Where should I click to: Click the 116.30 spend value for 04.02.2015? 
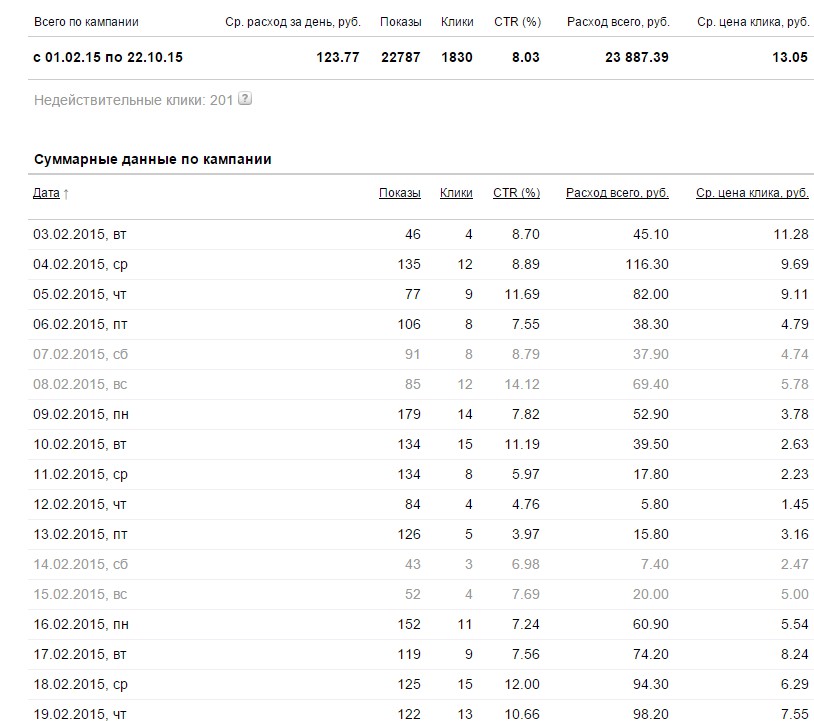click(649, 264)
